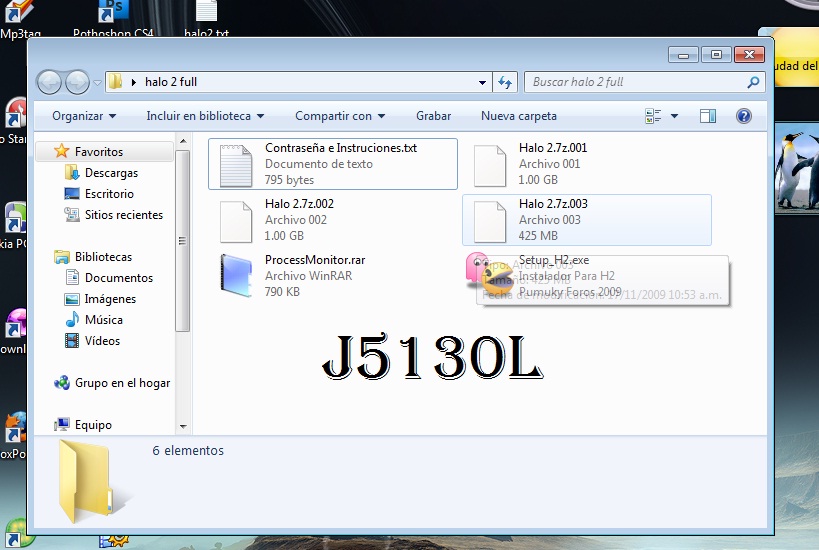Click the folder icon in address bar

115,81
